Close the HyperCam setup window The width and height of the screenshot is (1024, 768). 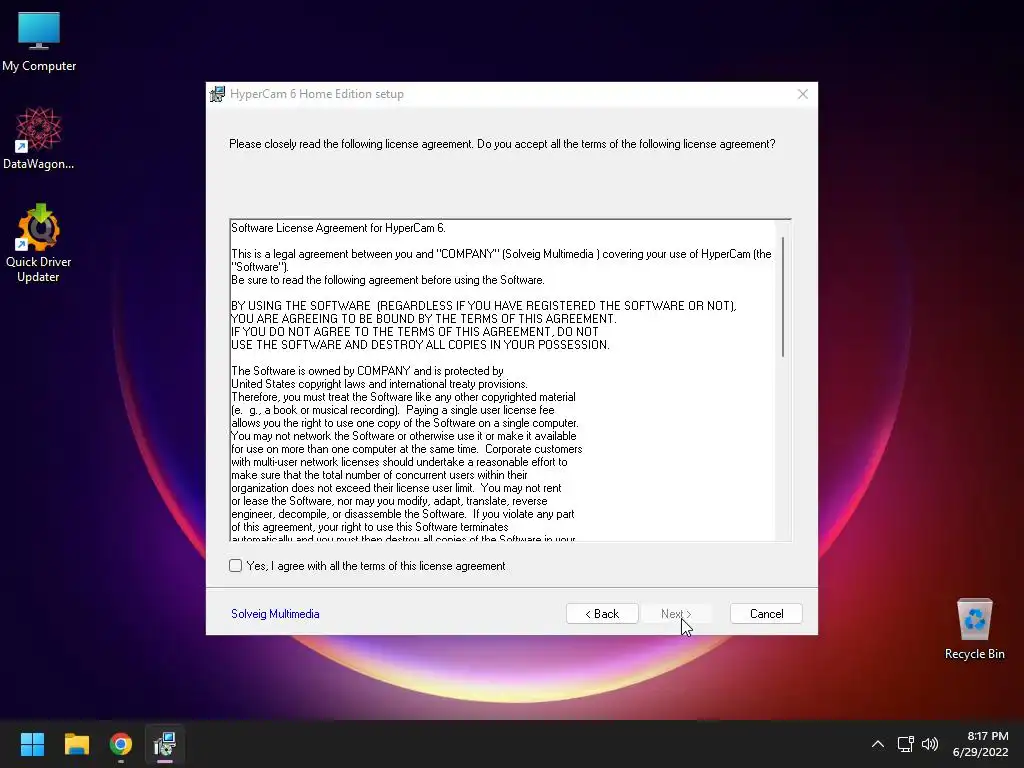point(803,94)
